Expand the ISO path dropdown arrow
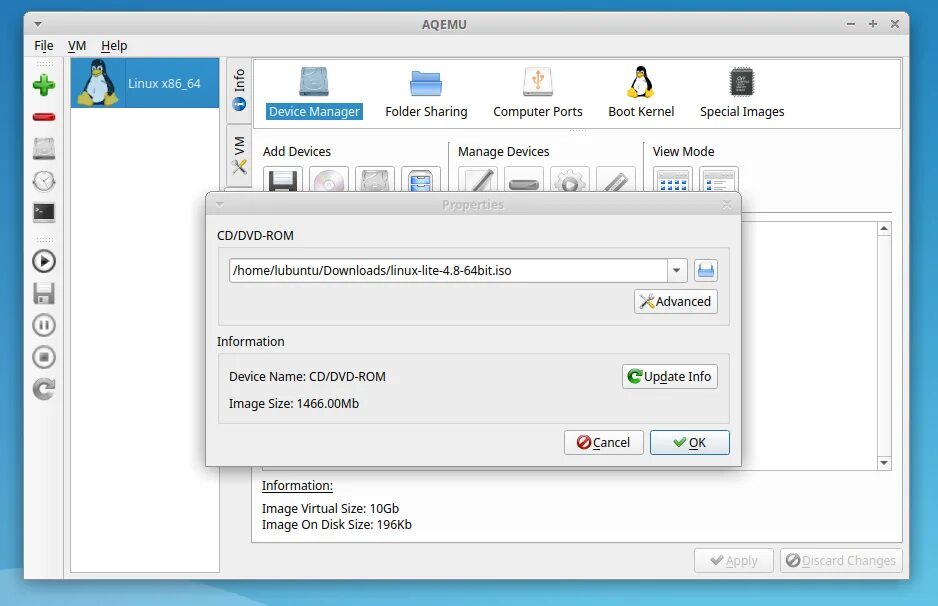Viewport: 938px width, 606px height. (x=677, y=270)
